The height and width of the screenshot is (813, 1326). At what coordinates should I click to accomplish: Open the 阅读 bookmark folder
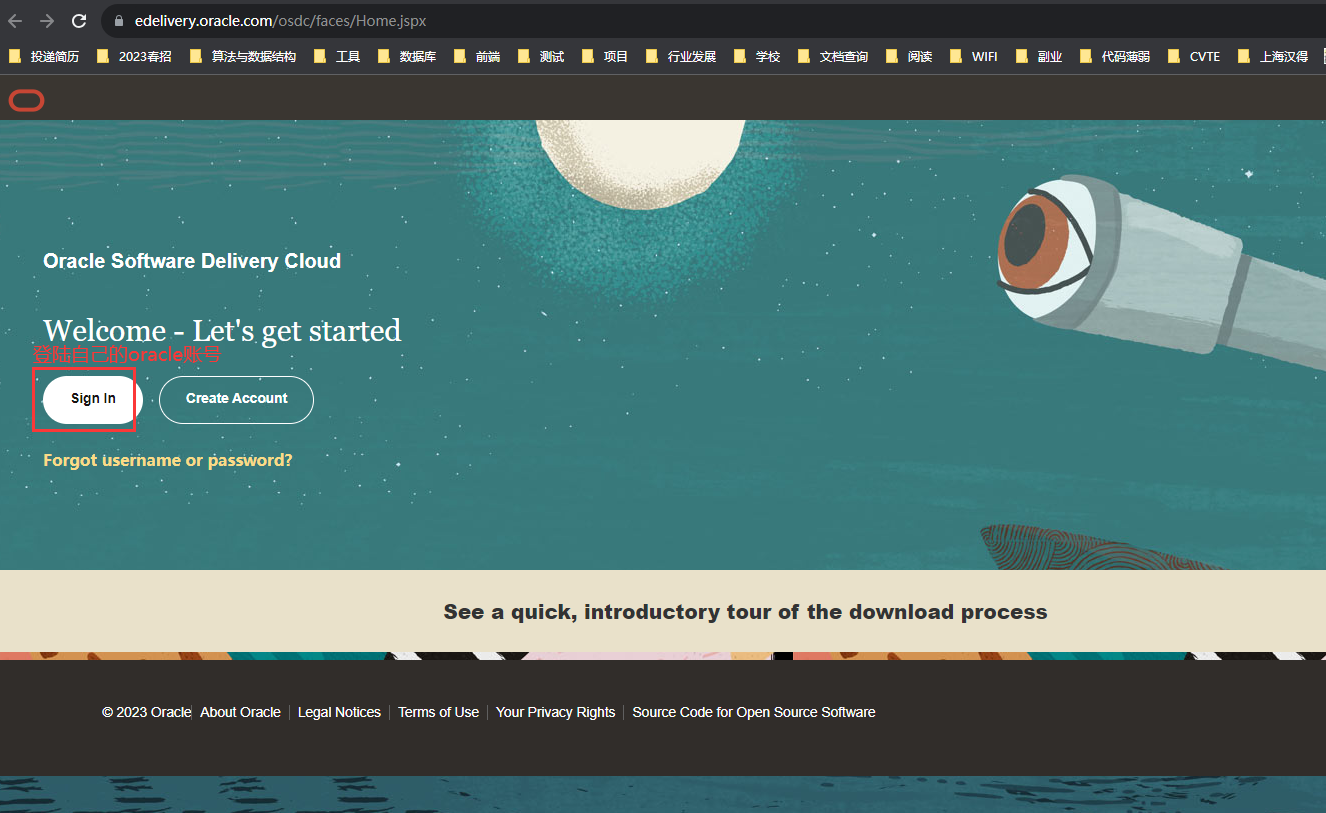click(x=909, y=57)
